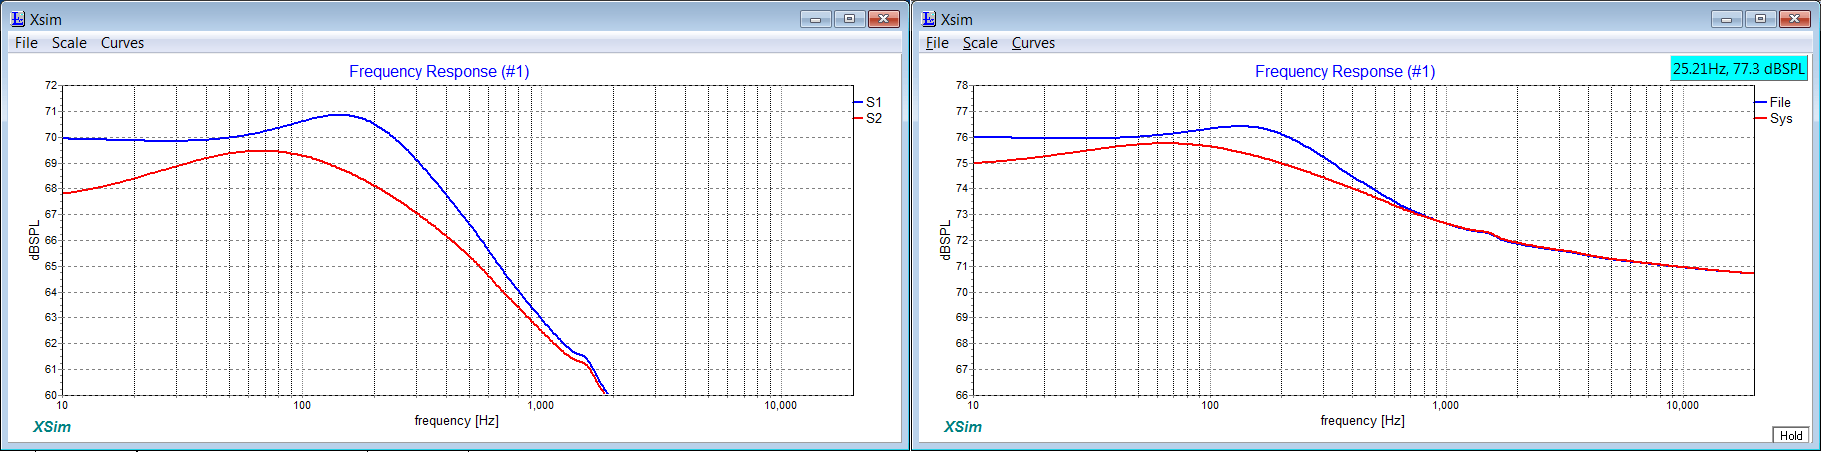Close the right Xsim window
Screen dimensions: 1823x452
click(x=1795, y=19)
